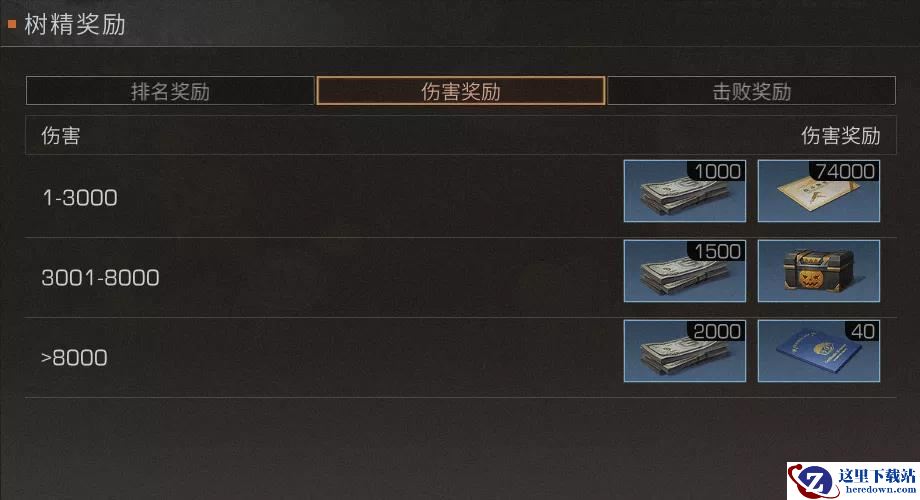Click the 74000 certificate reward icon

pos(818,191)
